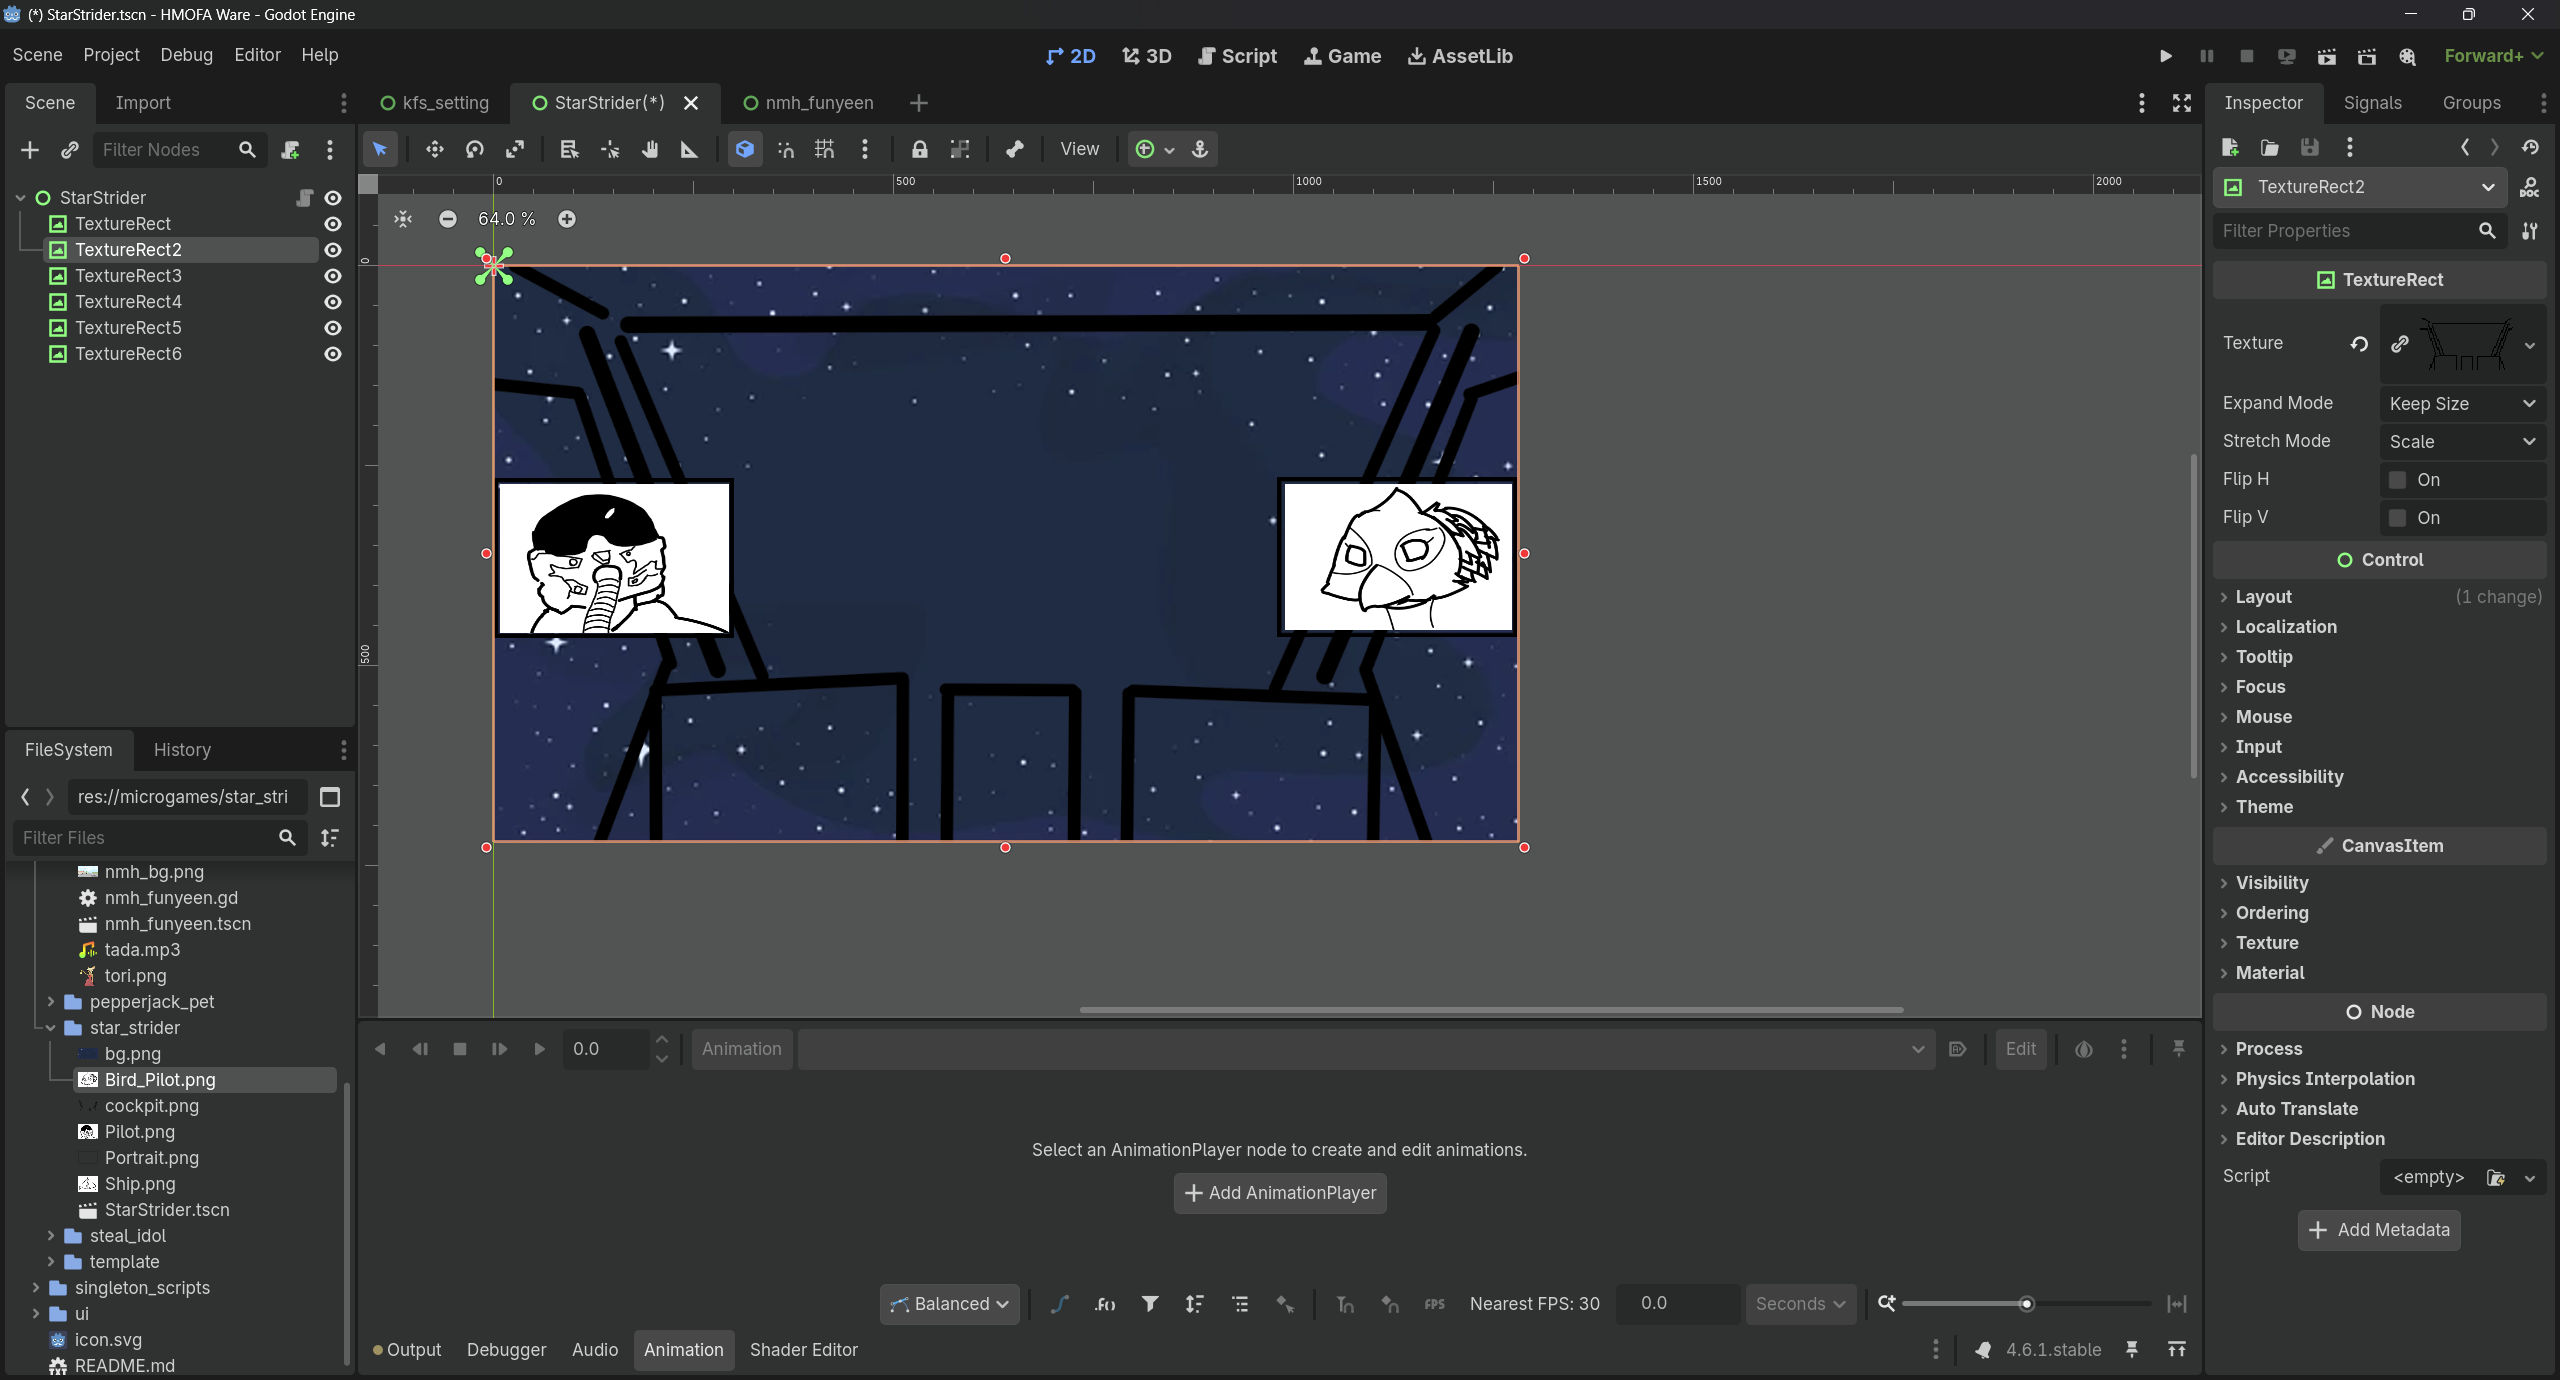Click the Pan Mode hand icon

[650, 149]
